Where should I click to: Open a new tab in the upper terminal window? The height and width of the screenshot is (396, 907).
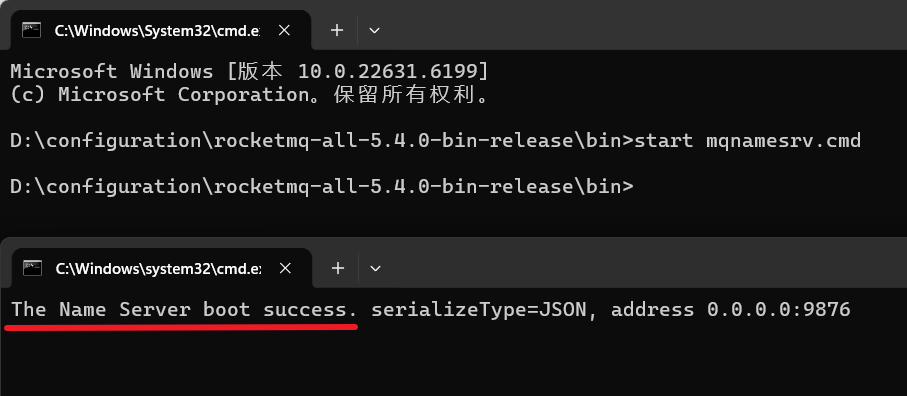click(337, 30)
